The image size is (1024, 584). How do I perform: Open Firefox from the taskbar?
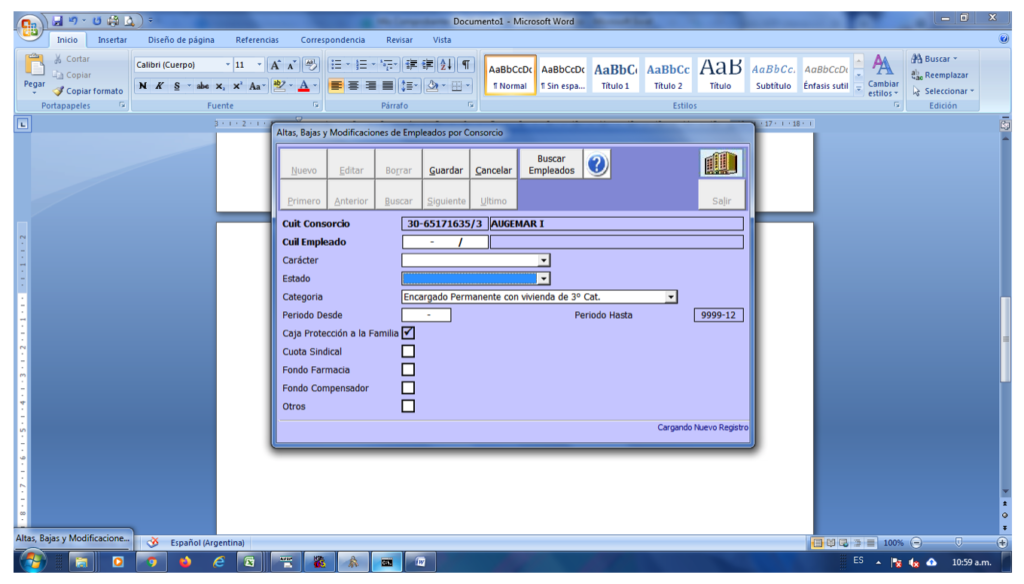click(185, 562)
